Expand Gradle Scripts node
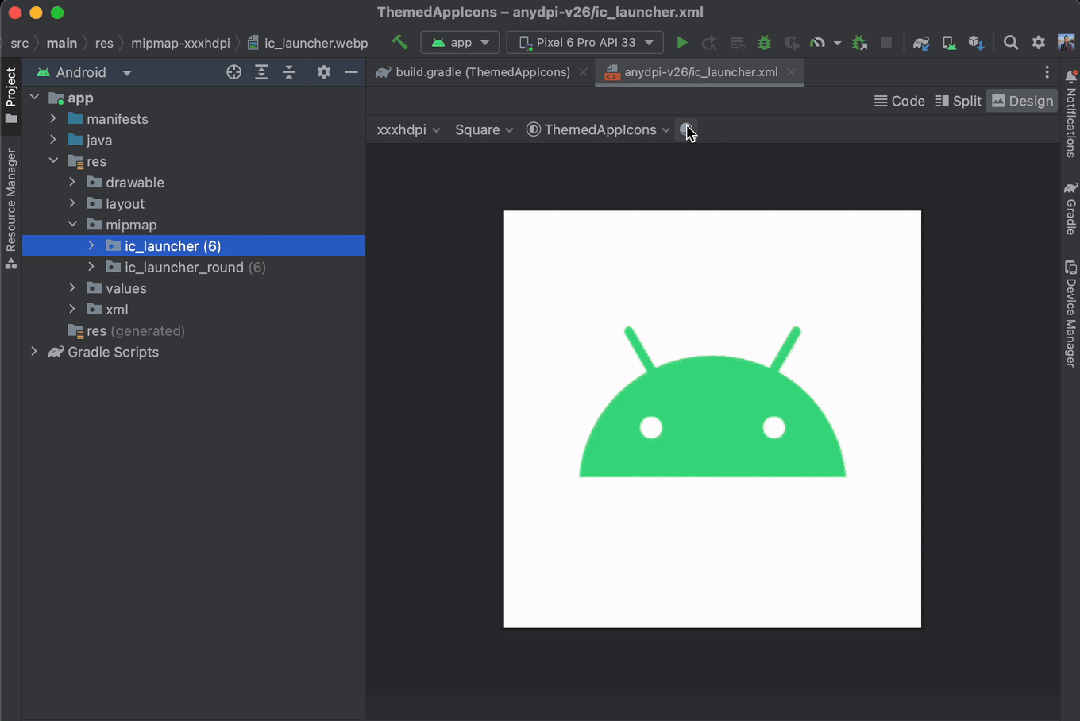This screenshot has height=721, width=1080. (34, 352)
